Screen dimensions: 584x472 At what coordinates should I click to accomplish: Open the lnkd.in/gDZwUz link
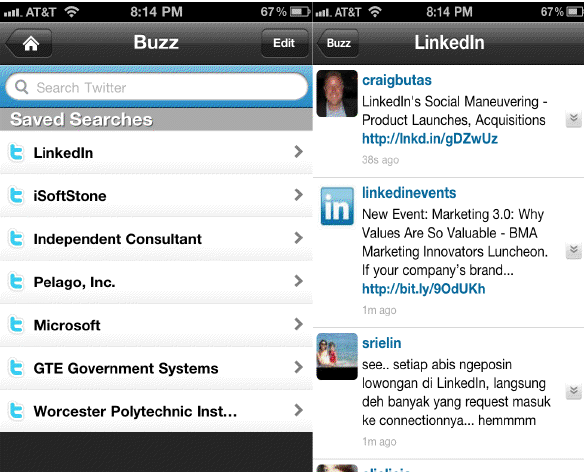tap(430, 139)
